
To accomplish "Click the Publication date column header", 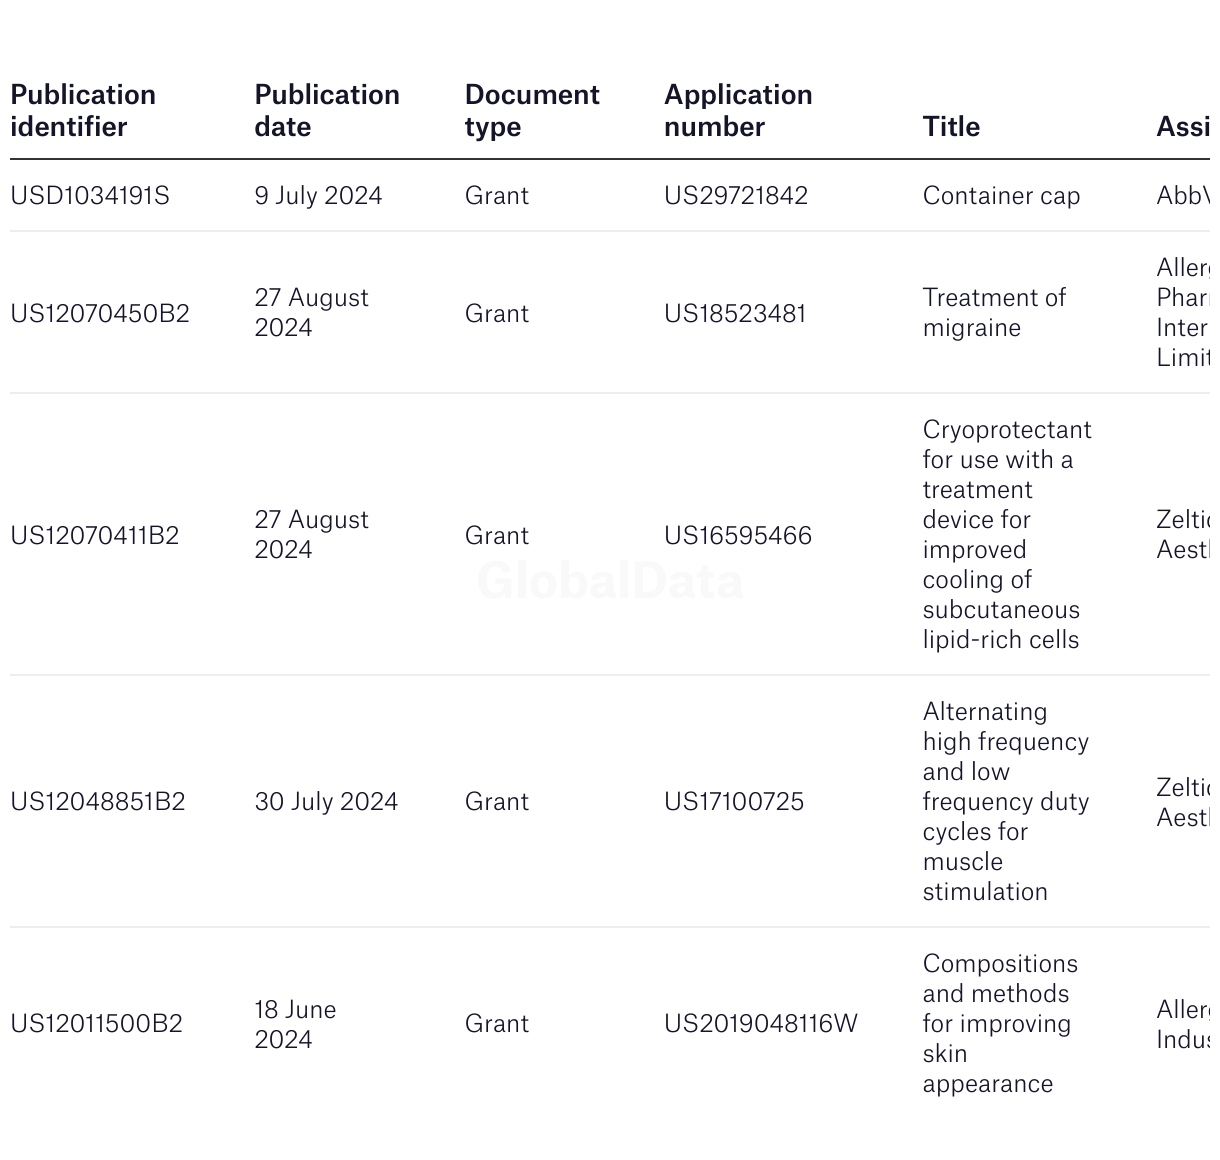I will 327,111.
